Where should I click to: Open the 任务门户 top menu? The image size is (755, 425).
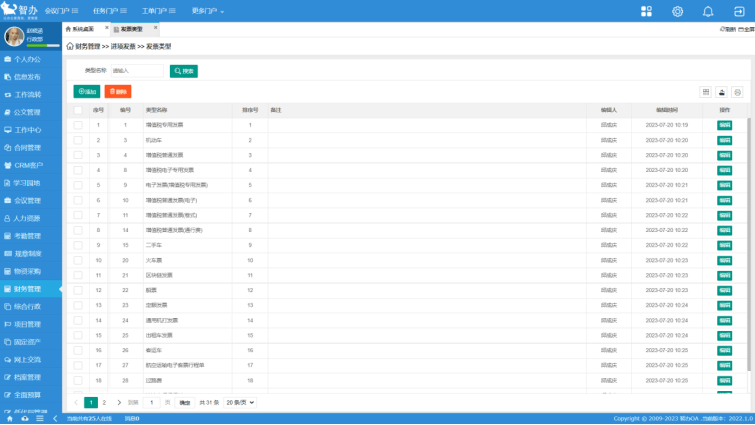click(x=120, y=11)
